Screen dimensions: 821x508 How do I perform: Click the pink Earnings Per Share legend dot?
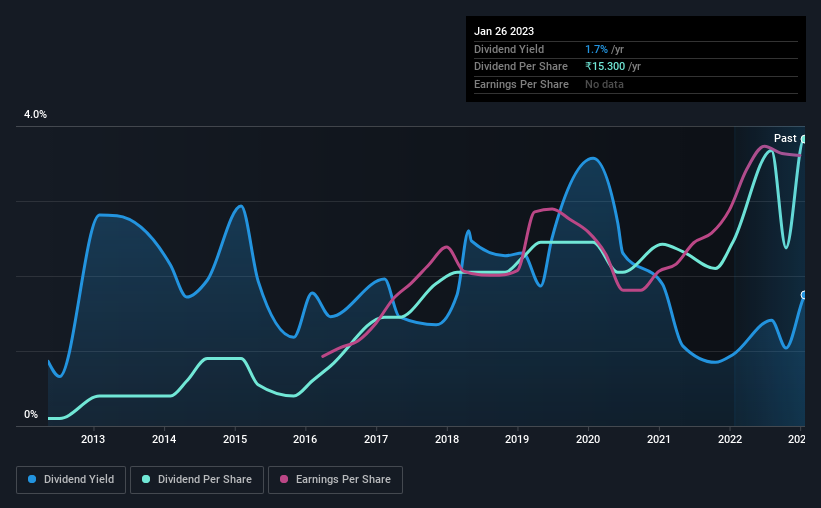(284, 479)
